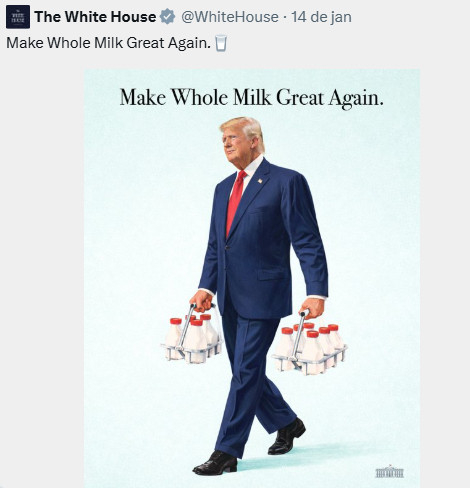
Task: Click the flag lapel pin on the suit
Action: (x=260, y=181)
